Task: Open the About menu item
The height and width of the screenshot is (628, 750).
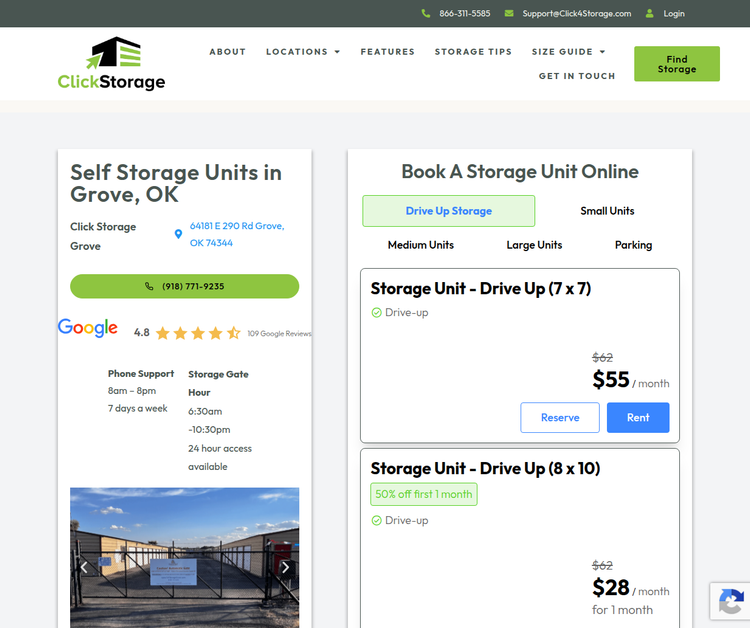Action: 228,52
